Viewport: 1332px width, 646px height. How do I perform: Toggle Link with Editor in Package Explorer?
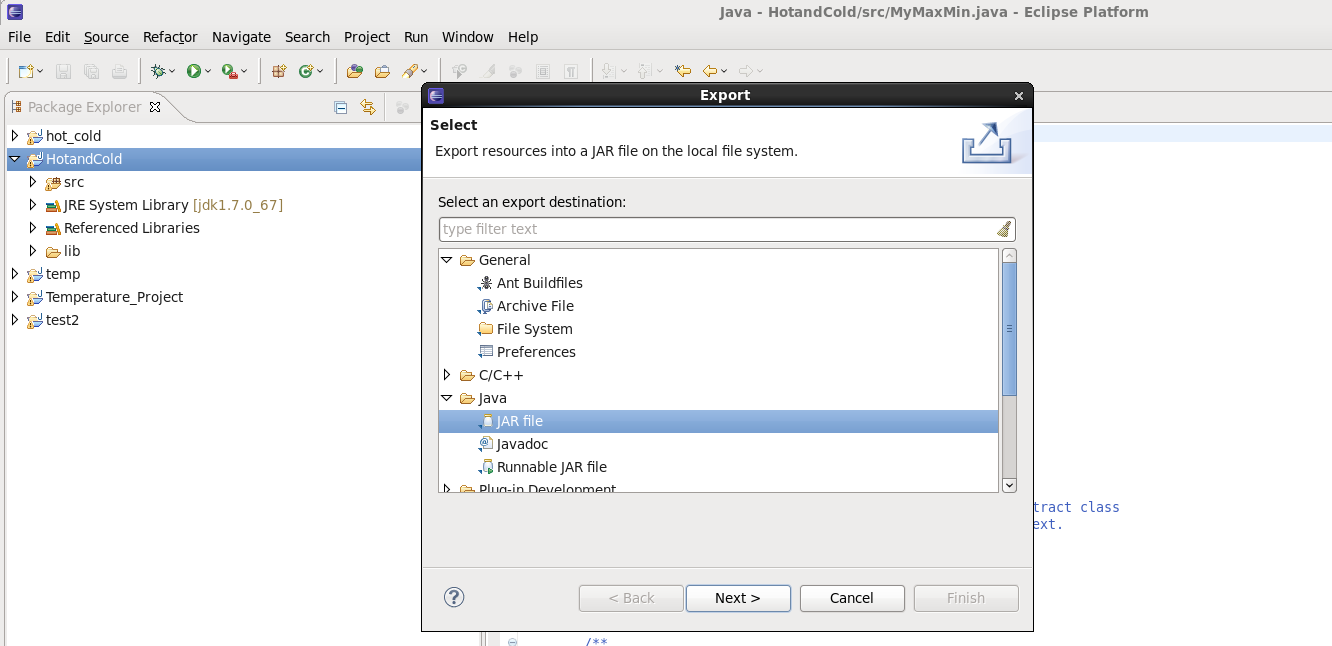coord(368,107)
